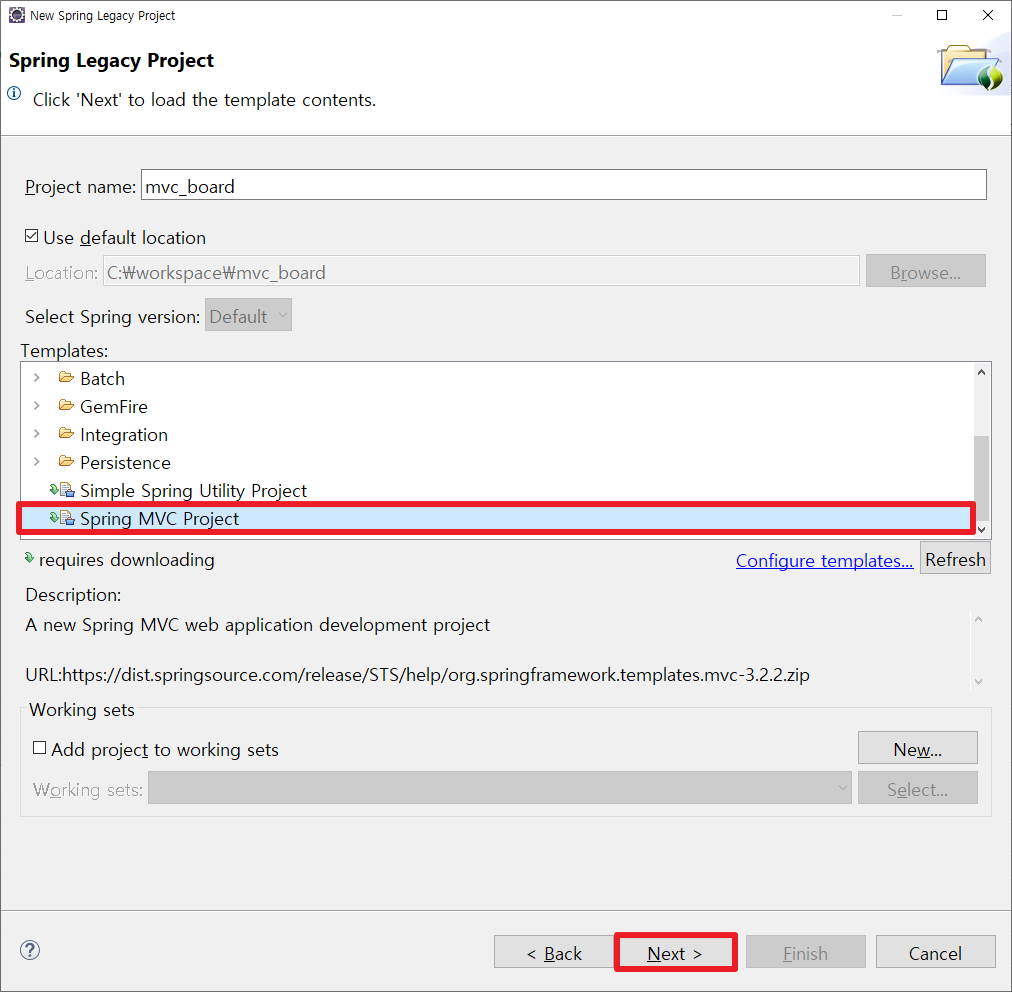Click the Persistence folder icon
The height and width of the screenshot is (992, 1012).
pyautogui.click(x=66, y=461)
